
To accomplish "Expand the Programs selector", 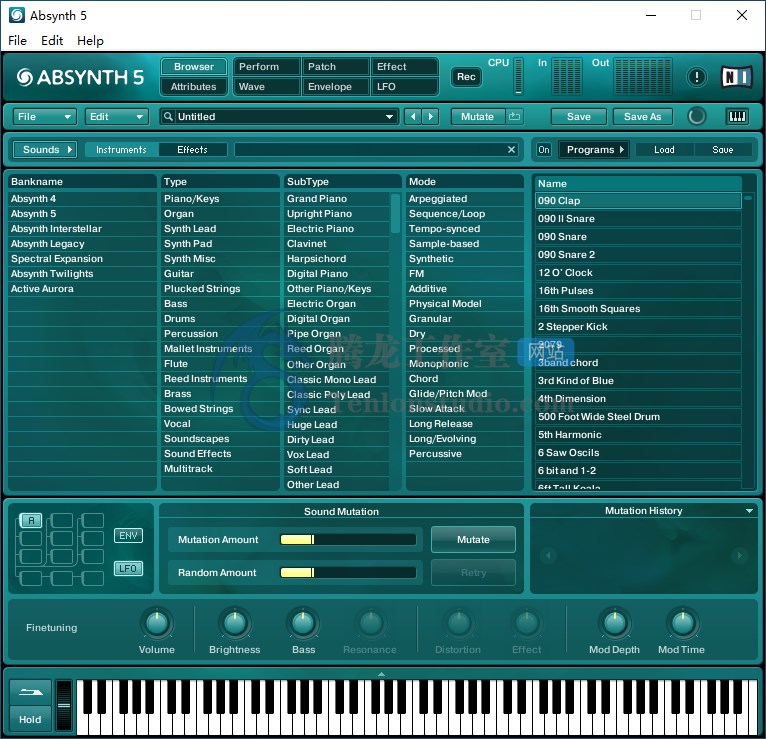I will pyautogui.click(x=594, y=149).
